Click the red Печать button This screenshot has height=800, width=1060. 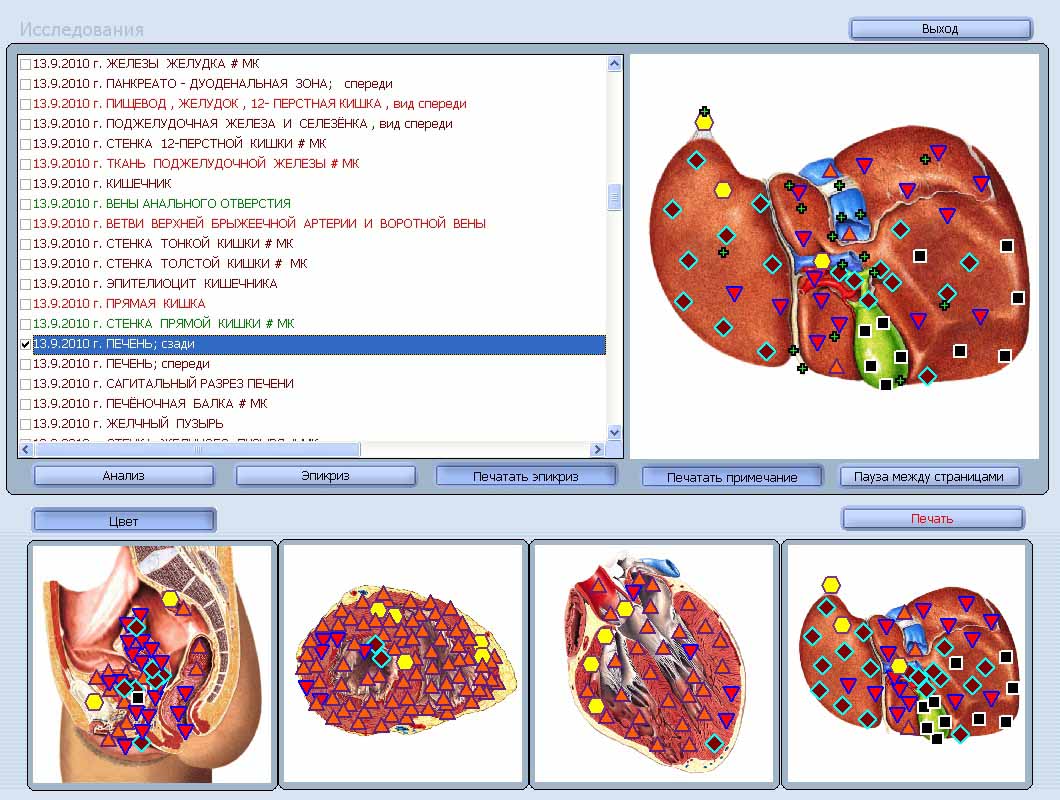(932, 519)
